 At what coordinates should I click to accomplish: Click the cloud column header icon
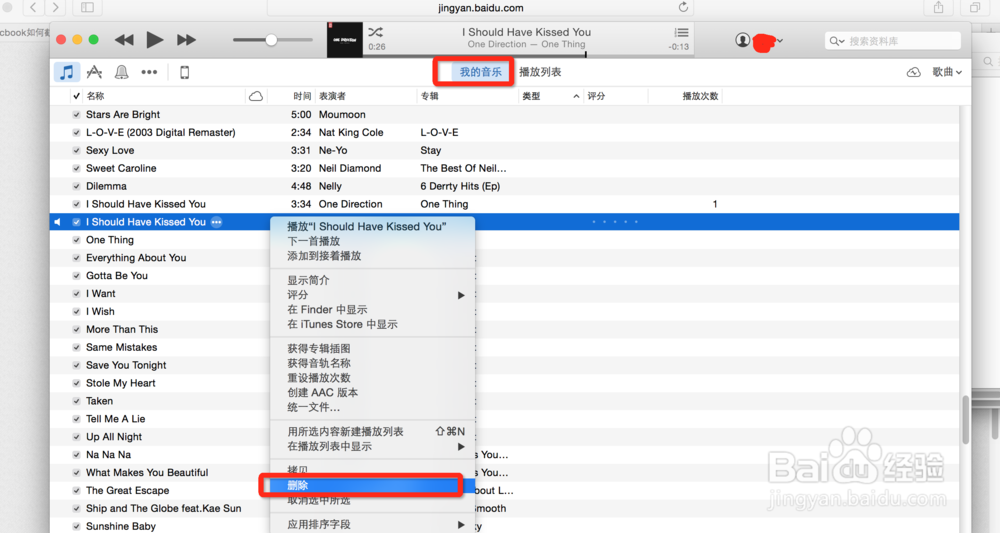point(256,96)
